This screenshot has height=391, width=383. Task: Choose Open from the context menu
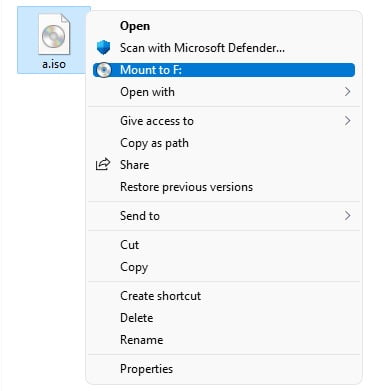tap(224, 26)
